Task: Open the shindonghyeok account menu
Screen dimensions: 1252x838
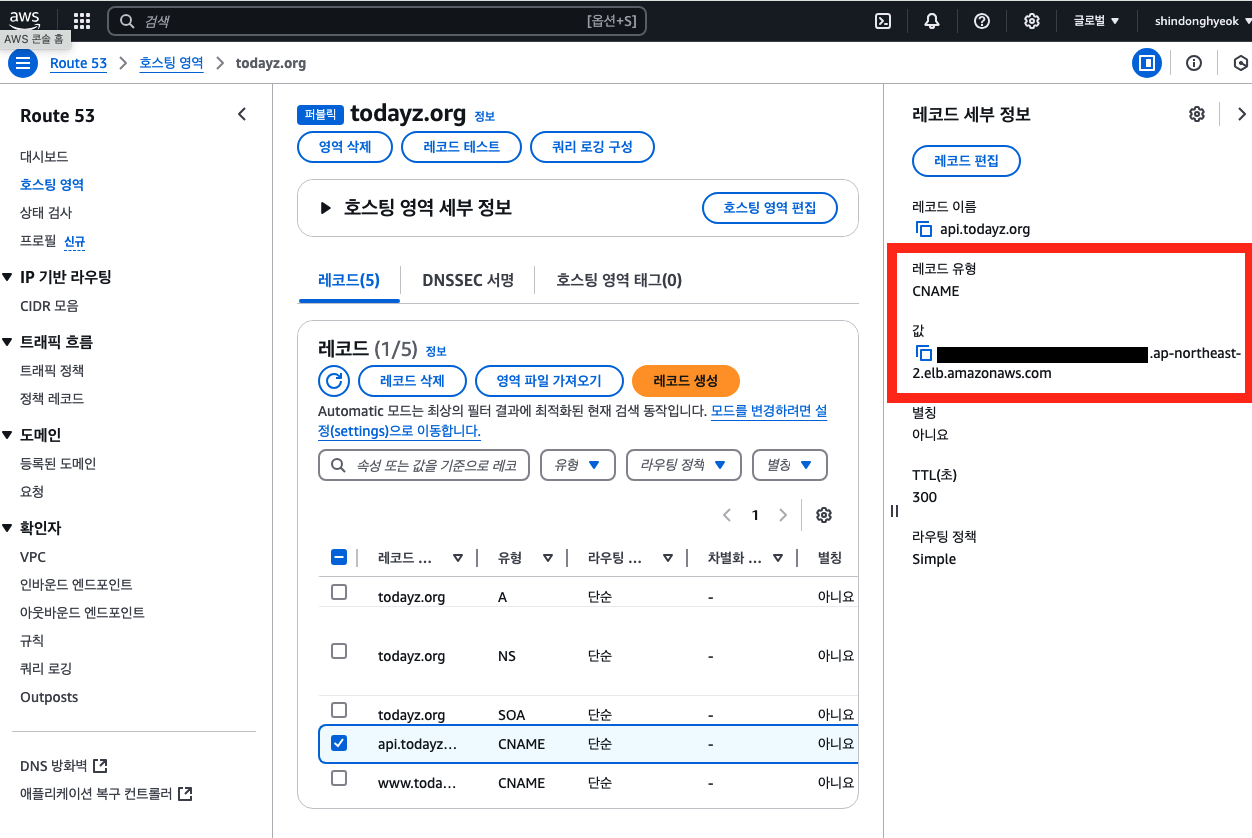Action: tap(1202, 21)
